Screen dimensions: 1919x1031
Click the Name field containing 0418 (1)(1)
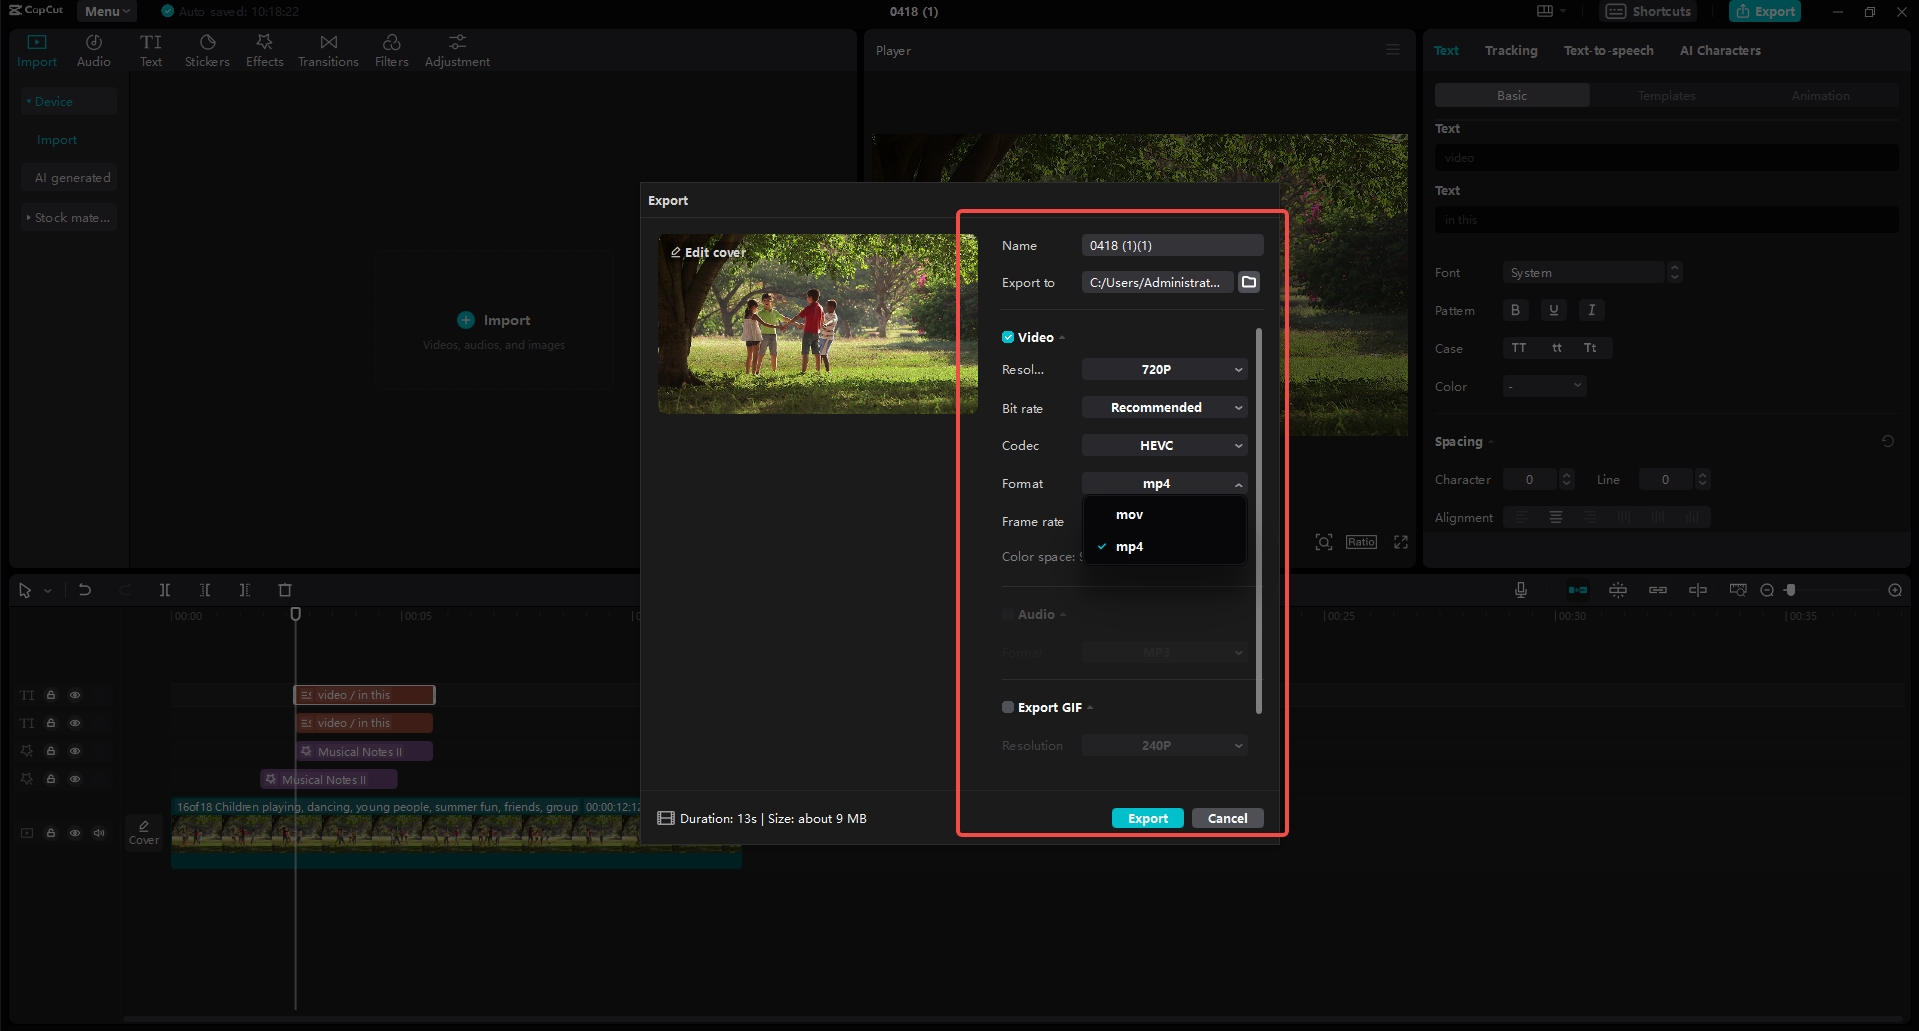[1171, 245]
